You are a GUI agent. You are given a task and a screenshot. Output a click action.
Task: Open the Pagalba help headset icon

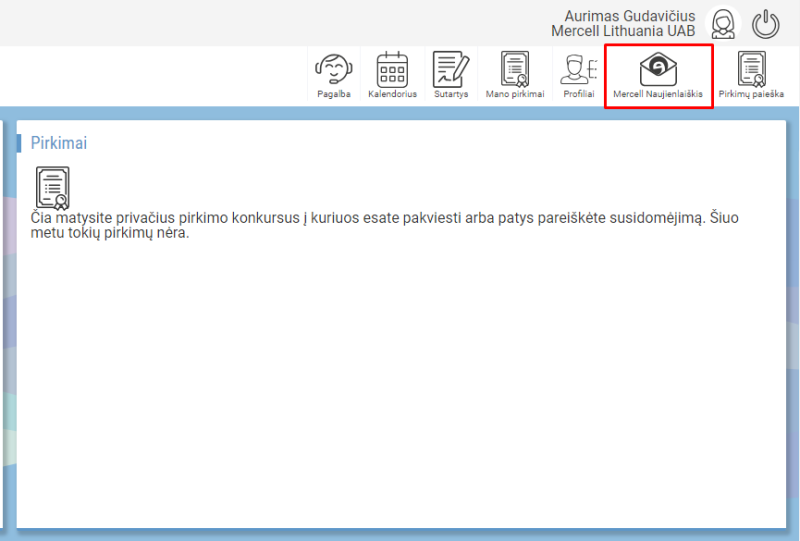coord(334,69)
